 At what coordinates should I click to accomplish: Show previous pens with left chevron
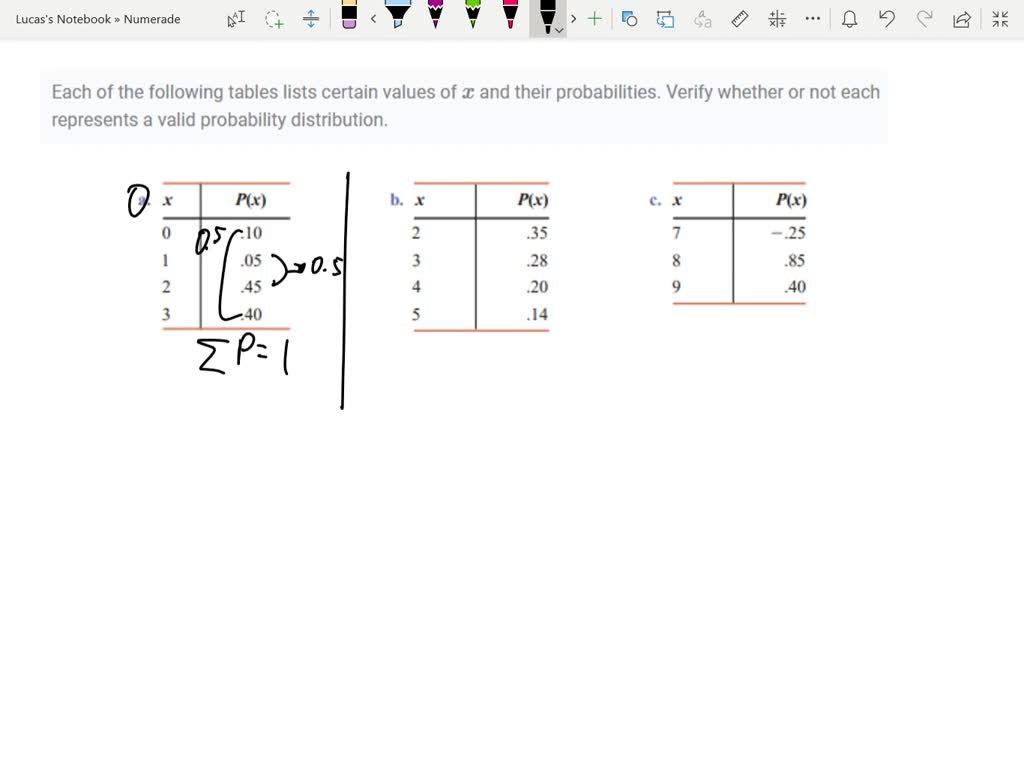coord(374,19)
